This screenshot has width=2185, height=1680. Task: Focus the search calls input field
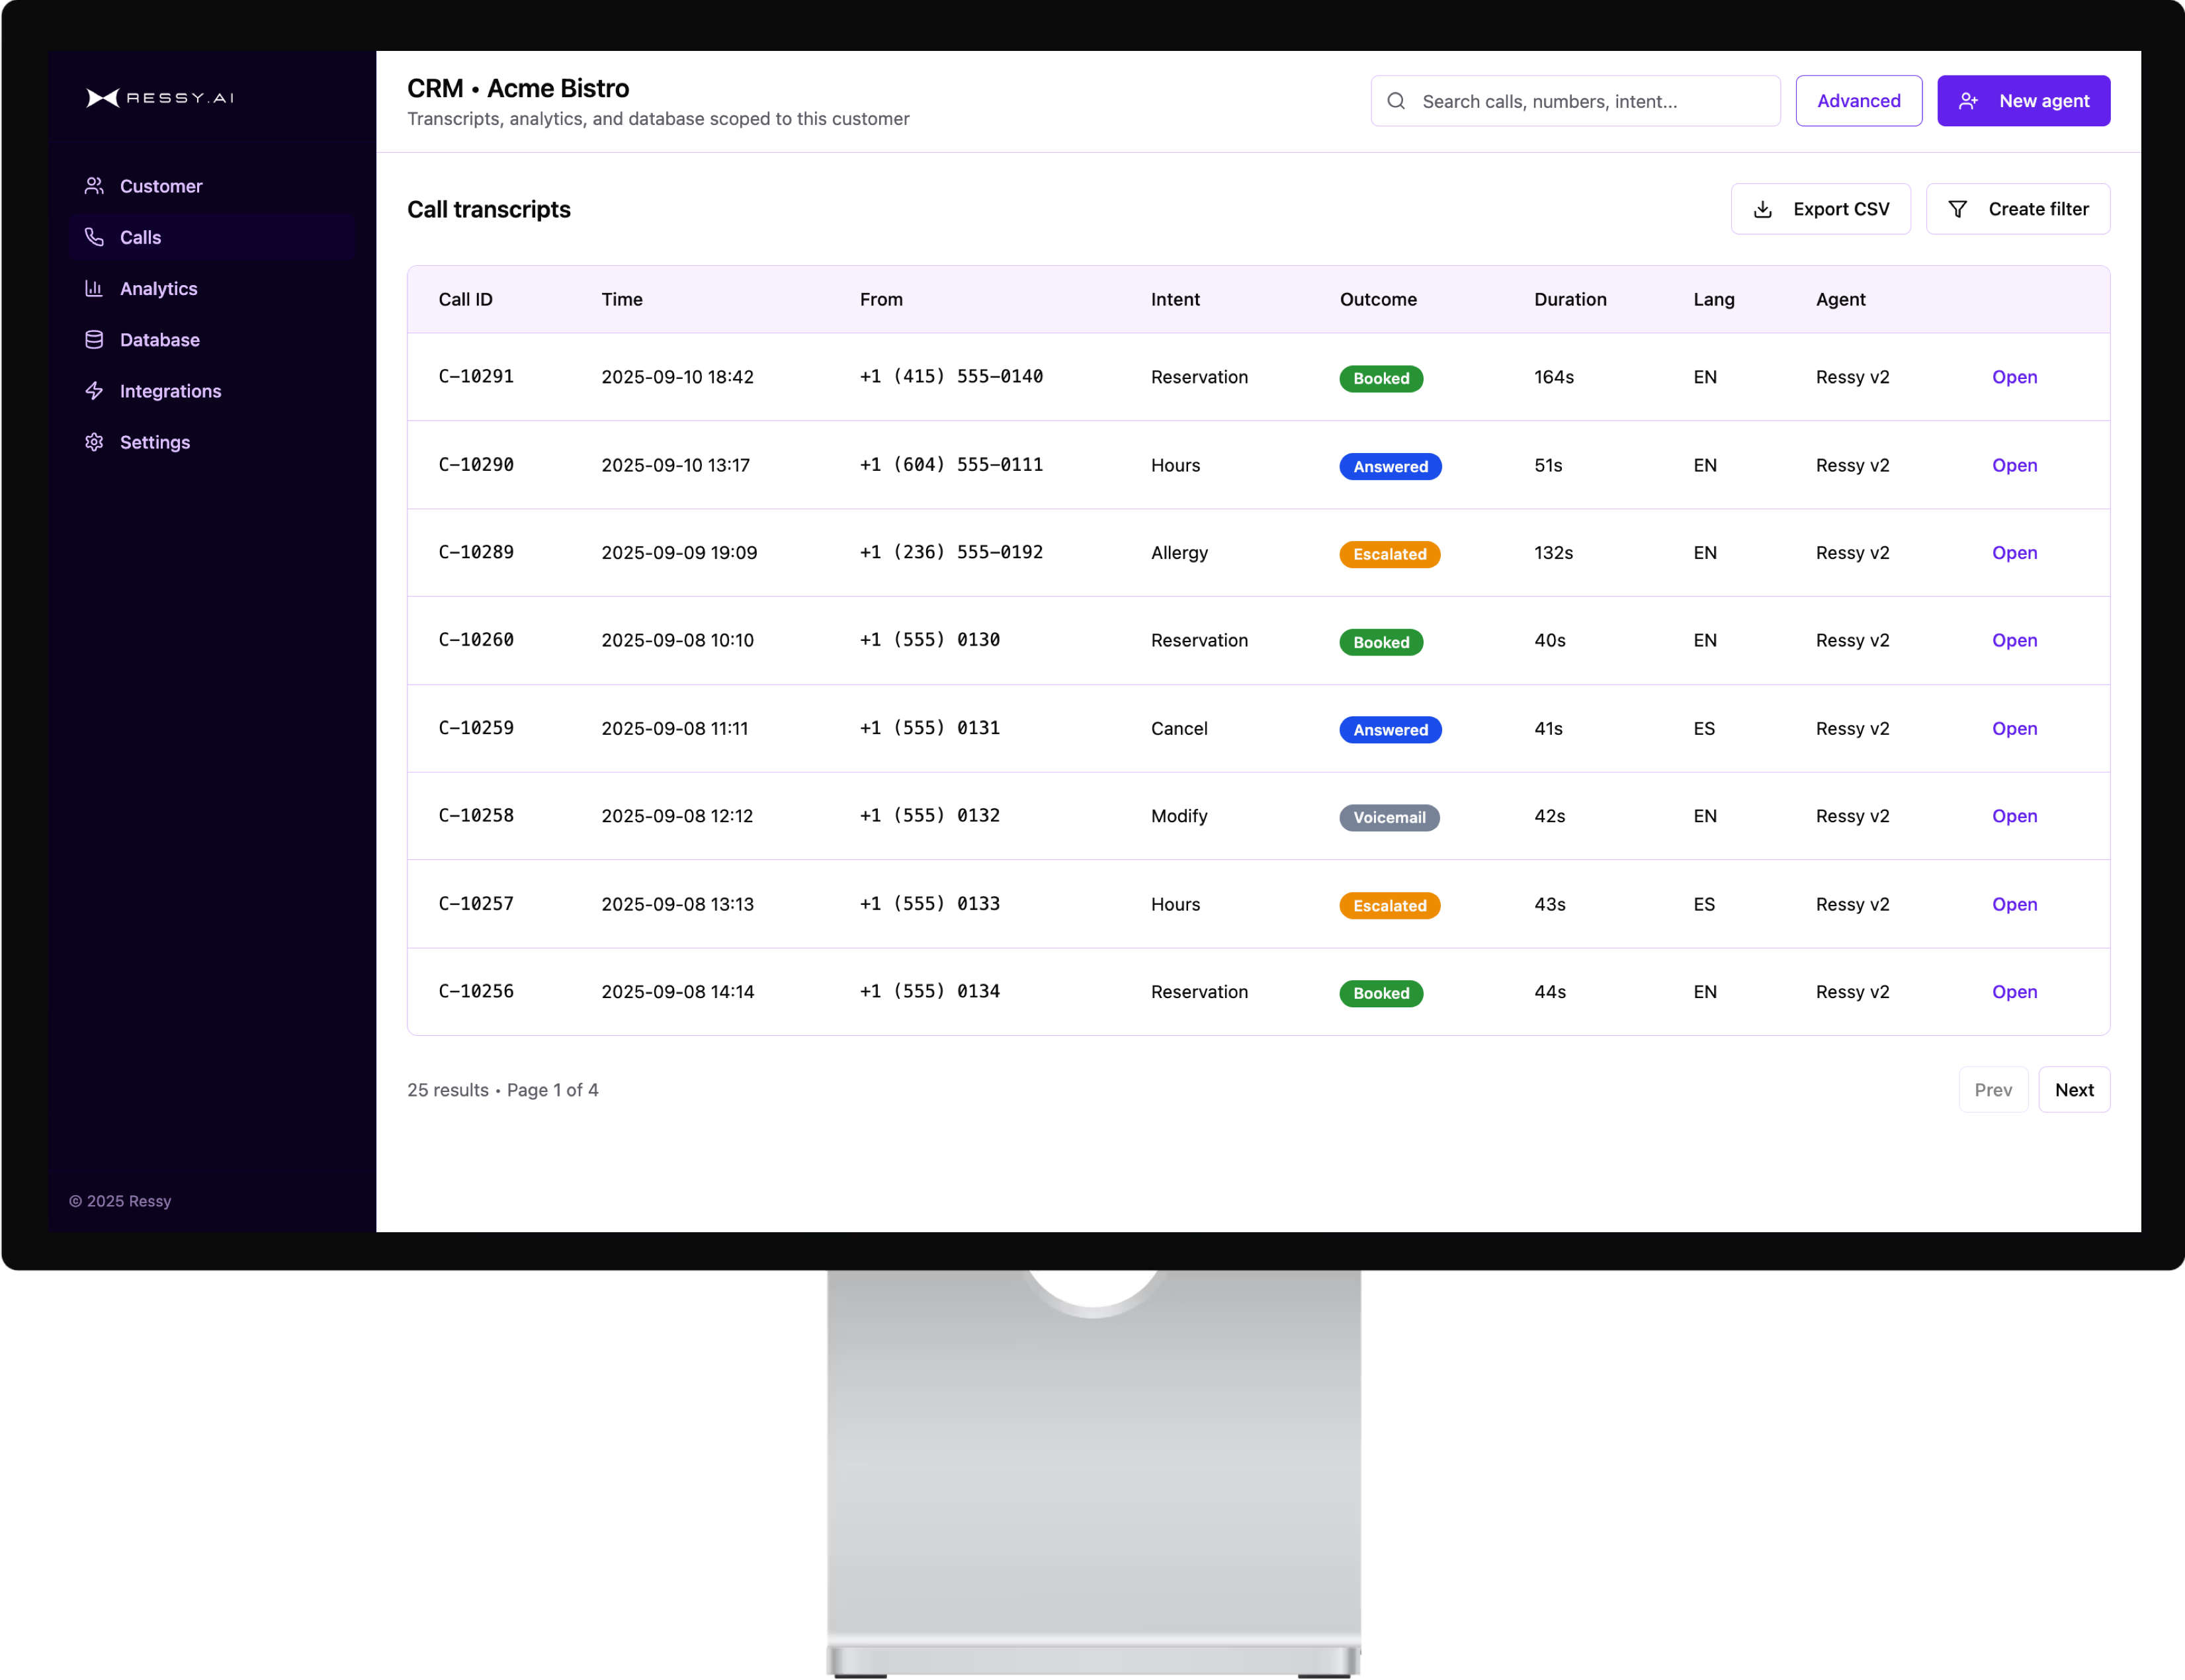tap(1590, 101)
